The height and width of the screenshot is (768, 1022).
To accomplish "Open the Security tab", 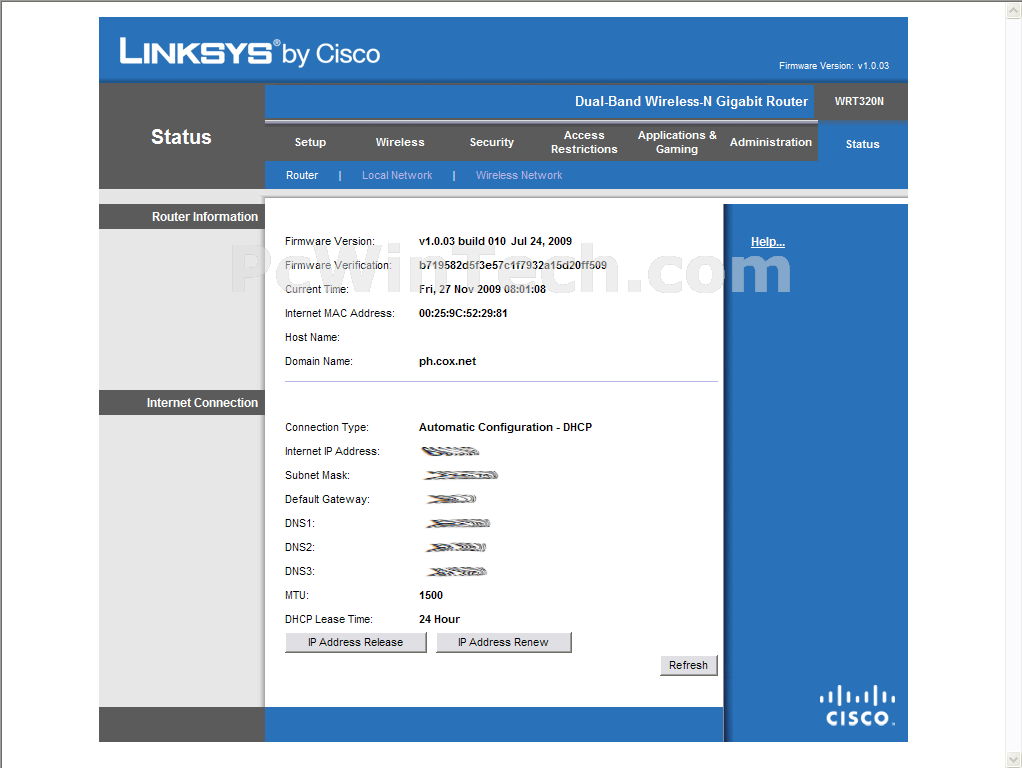I will tap(491, 142).
